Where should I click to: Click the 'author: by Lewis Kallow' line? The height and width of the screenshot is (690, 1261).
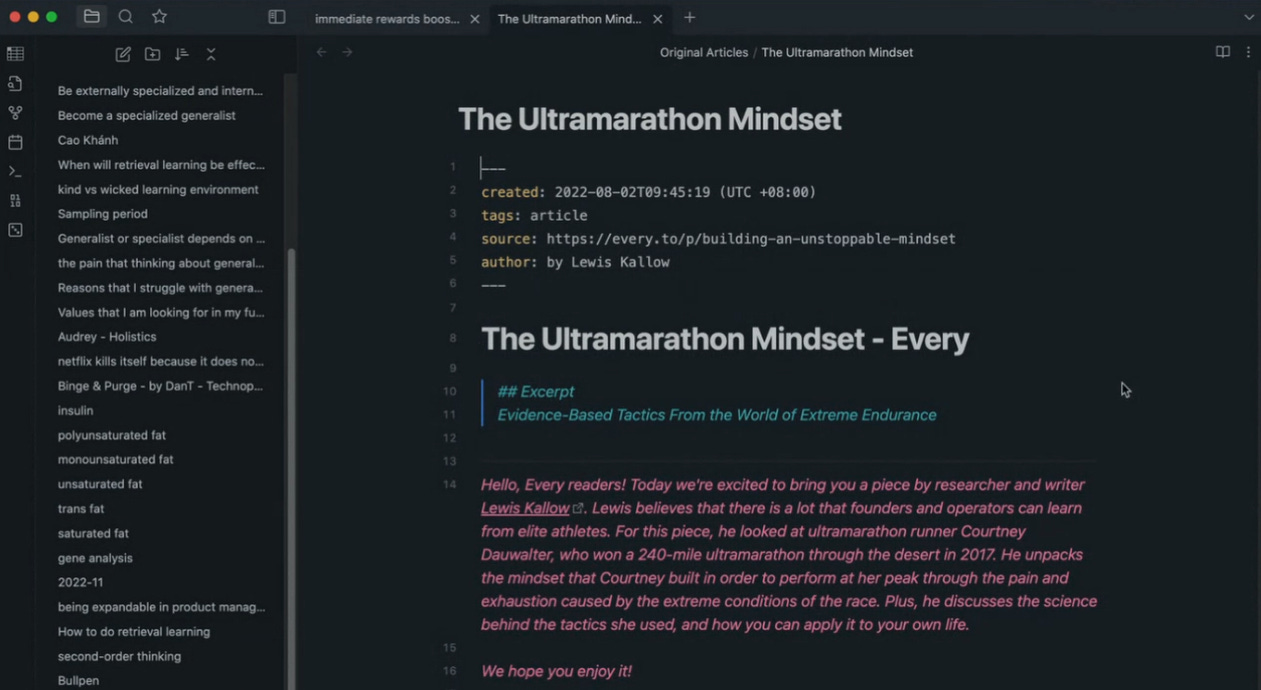(575, 262)
